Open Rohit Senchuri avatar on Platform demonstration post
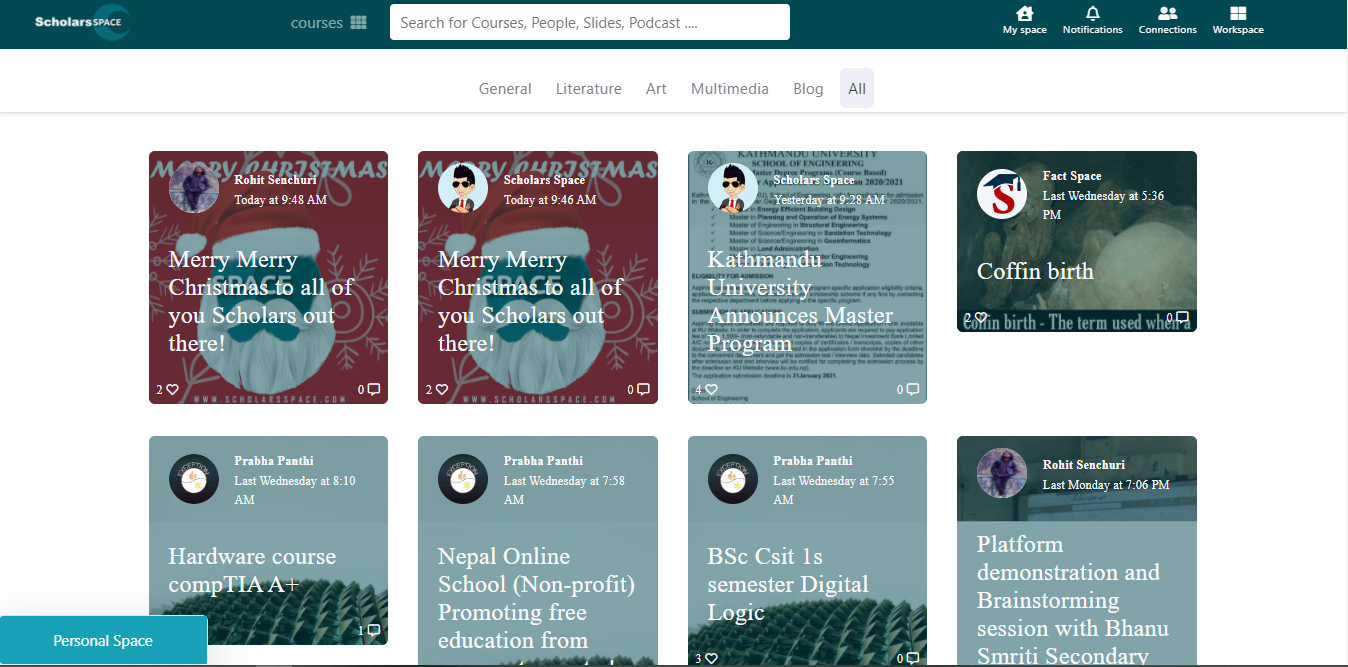The height and width of the screenshot is (667, 1348). coord(1002,473)
